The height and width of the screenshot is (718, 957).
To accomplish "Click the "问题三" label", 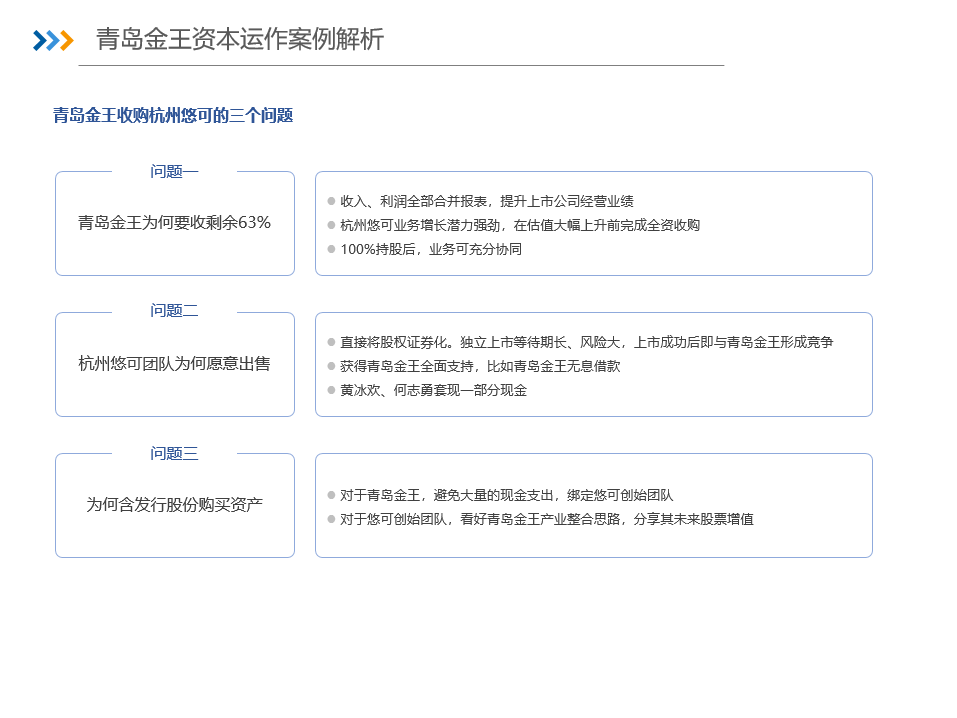I will pos(175,454).
